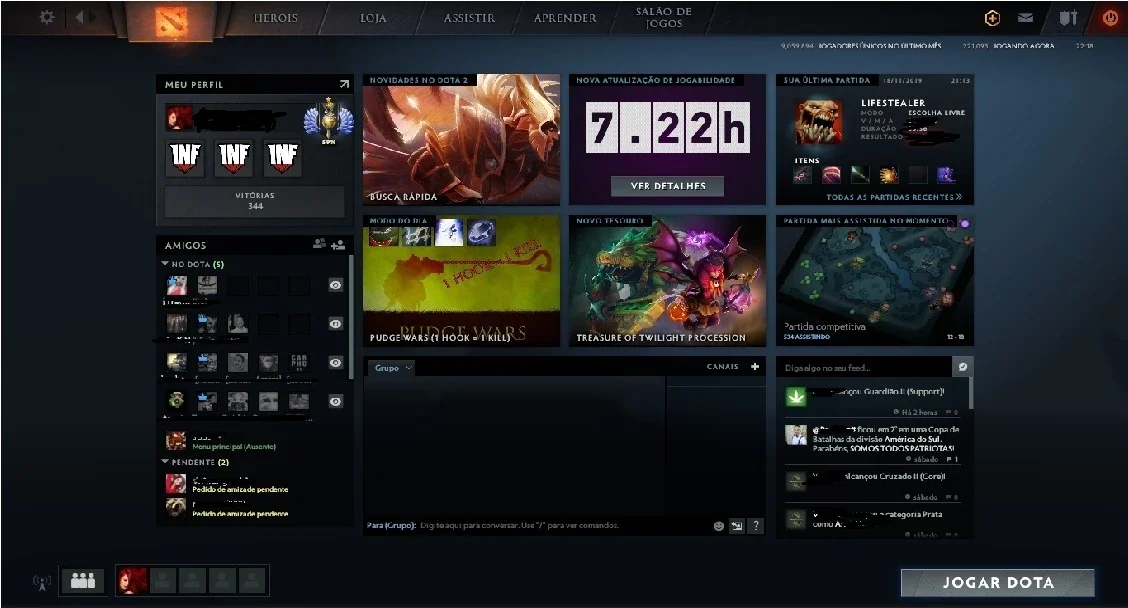Watch second friend party with eye icon
Viewport: 1128px width, 608px height.
pyautogui.click(x=335, y=324)
